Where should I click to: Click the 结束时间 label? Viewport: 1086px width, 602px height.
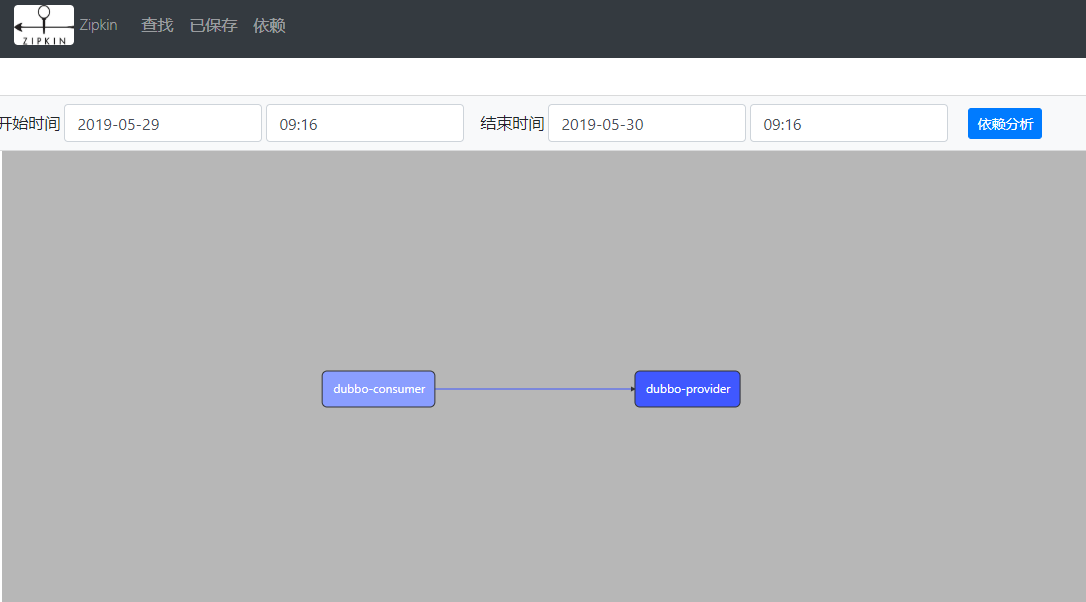click(512, 124)
